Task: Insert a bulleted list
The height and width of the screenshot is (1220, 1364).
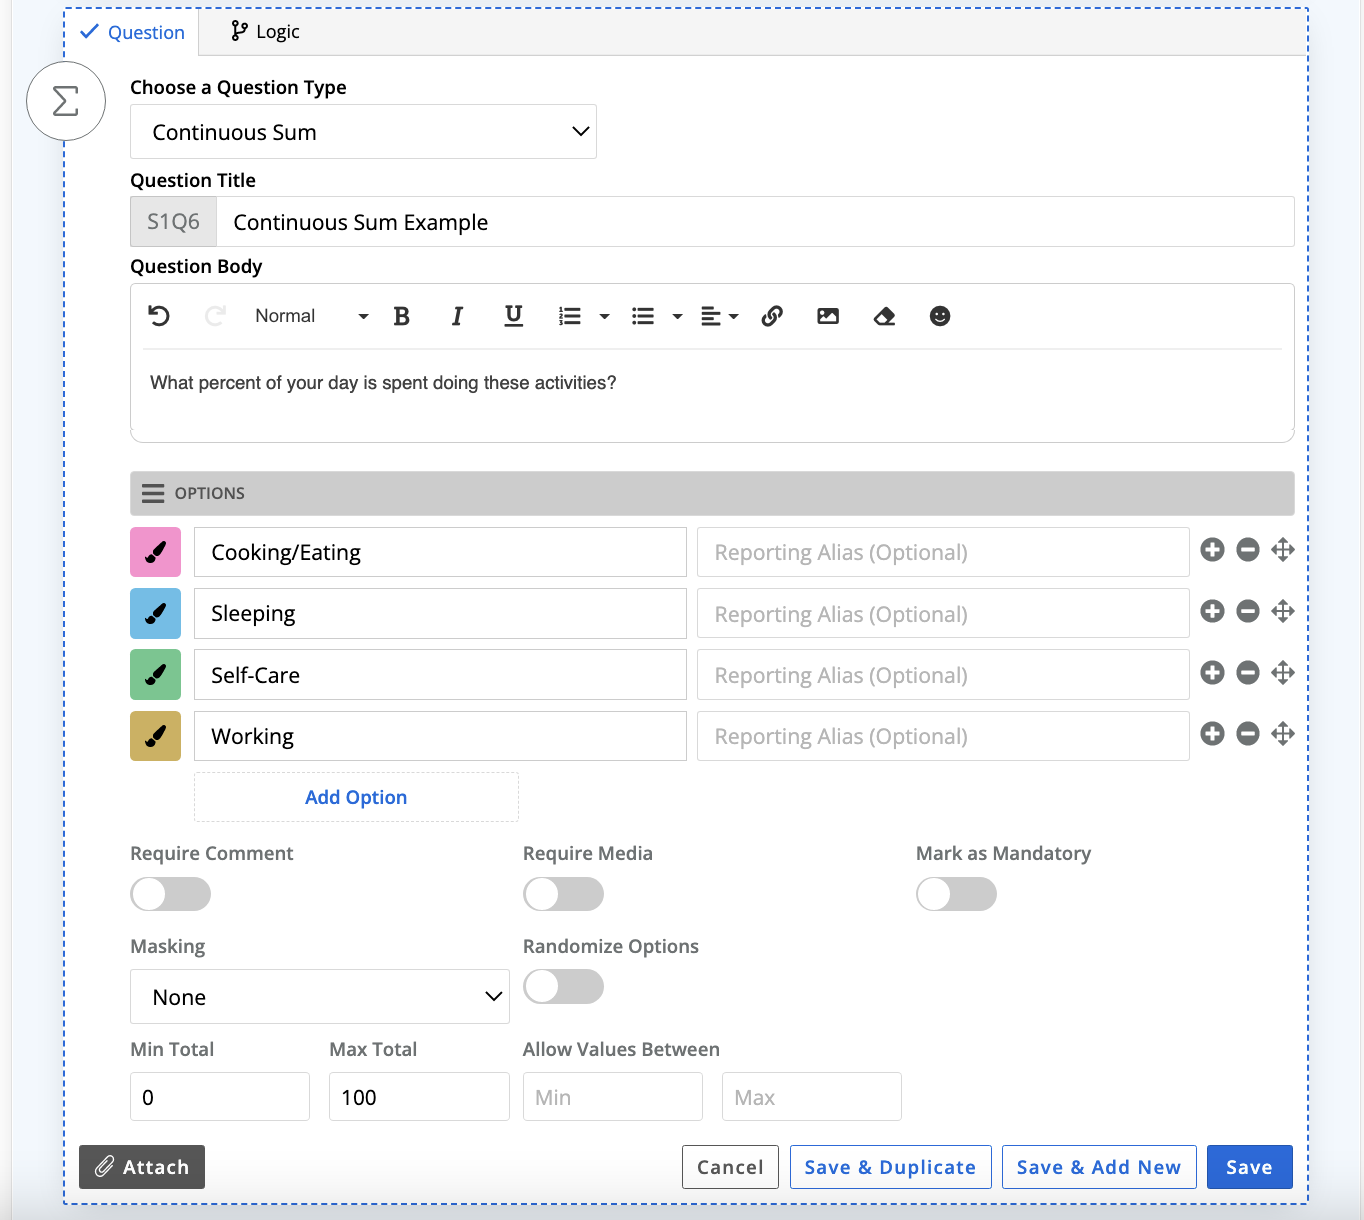Action: click(643, 316)
